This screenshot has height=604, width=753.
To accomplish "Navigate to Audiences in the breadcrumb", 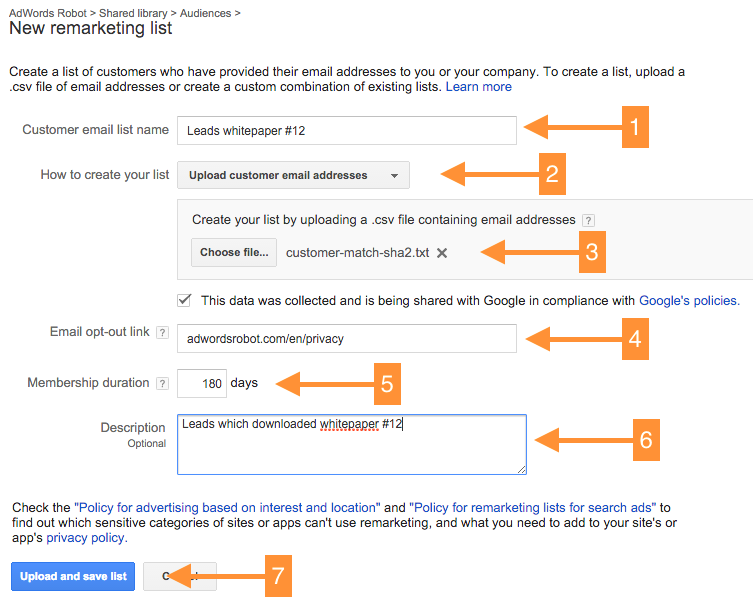I will (205, 13).
